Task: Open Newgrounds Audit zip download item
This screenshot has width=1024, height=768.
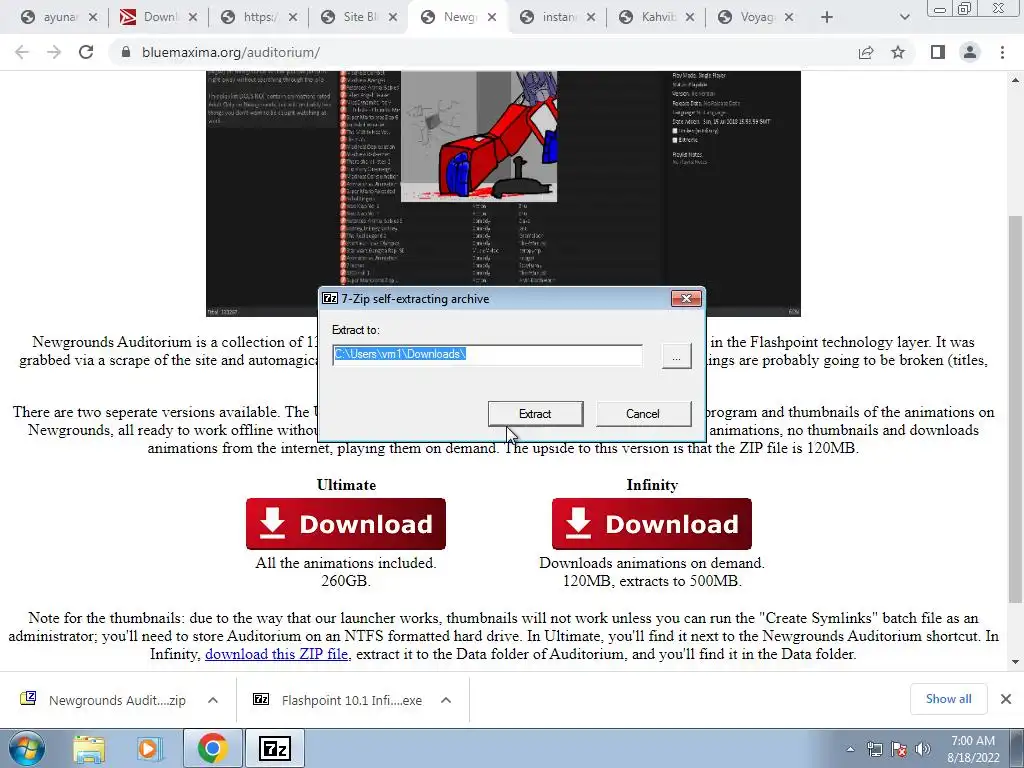Action: [103, 700]
